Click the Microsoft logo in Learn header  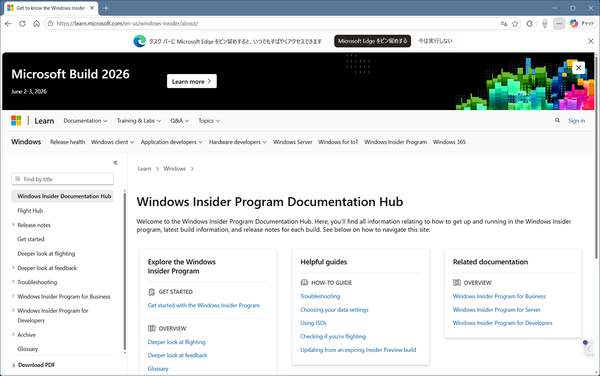pos(16,120)
